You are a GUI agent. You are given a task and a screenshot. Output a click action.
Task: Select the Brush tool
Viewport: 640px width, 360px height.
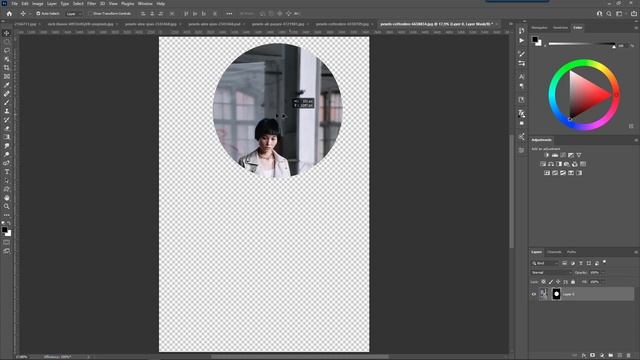(7, 102)
